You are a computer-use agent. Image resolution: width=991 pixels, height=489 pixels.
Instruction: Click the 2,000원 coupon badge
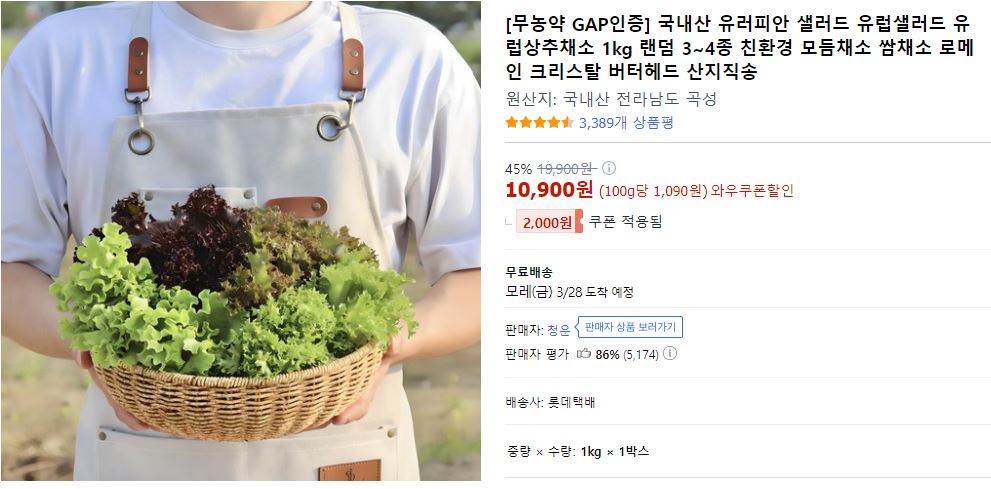(549, 222)
